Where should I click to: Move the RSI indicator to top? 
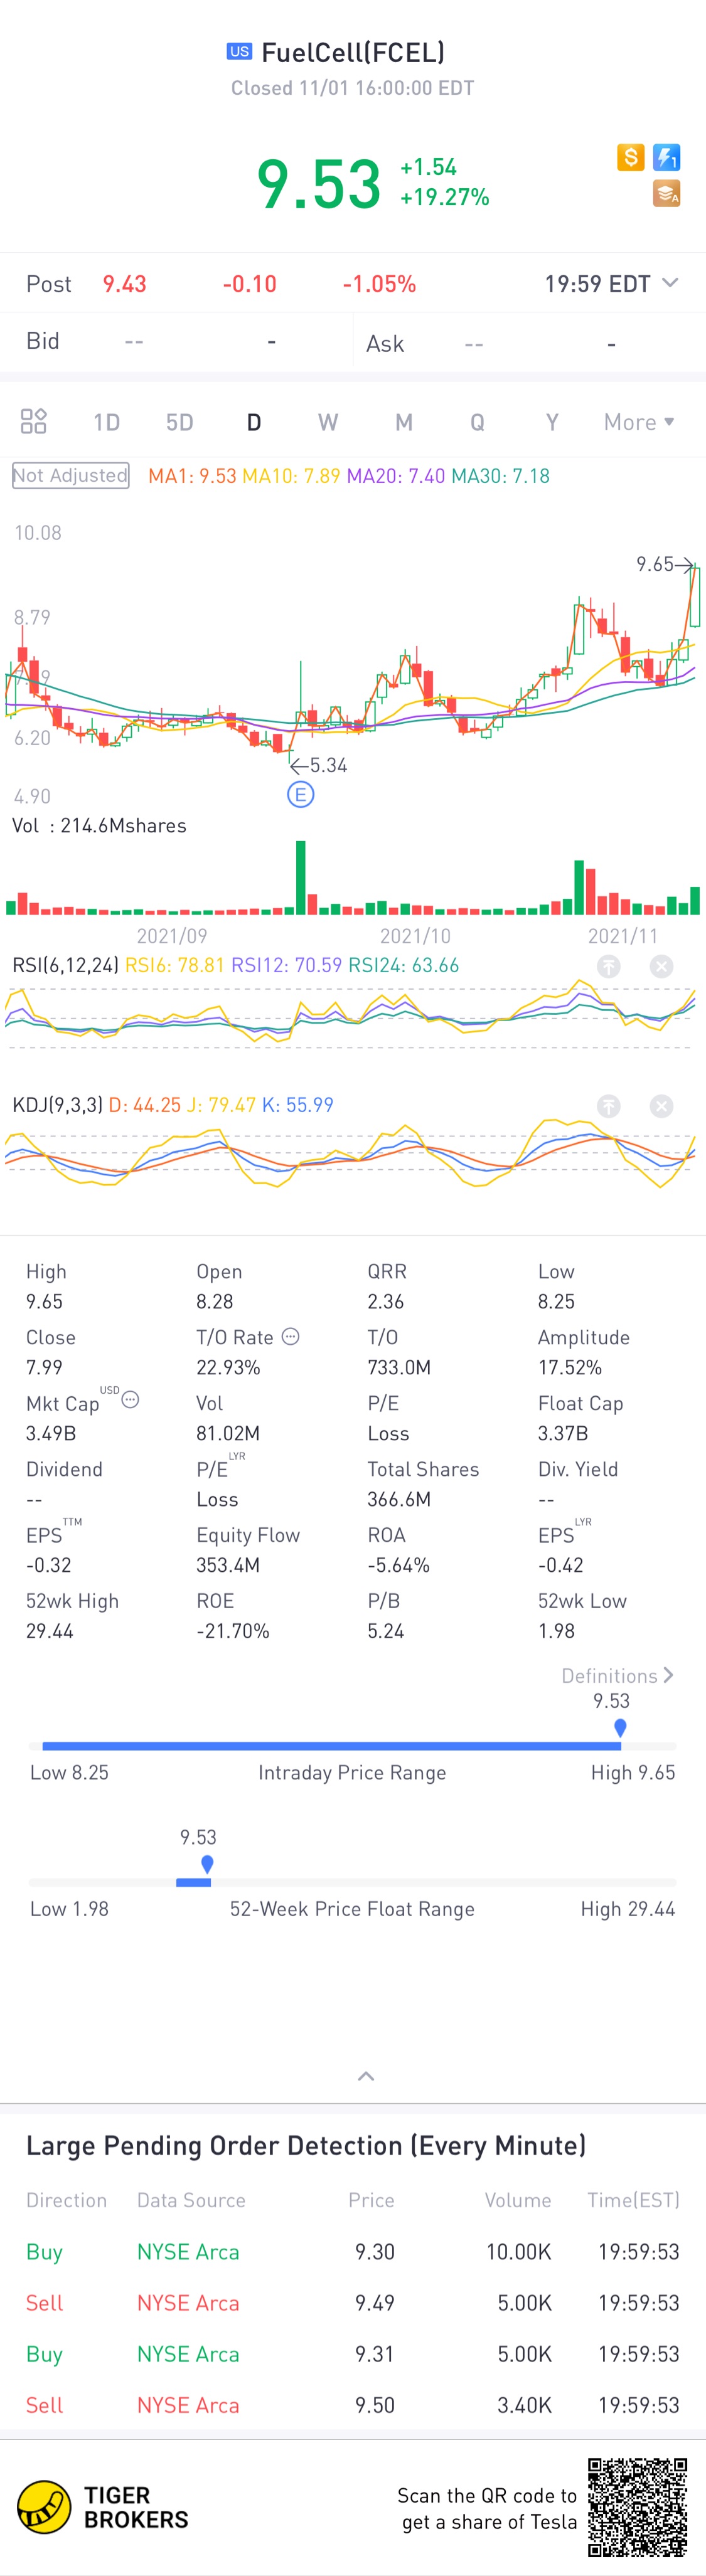point(608,966)
